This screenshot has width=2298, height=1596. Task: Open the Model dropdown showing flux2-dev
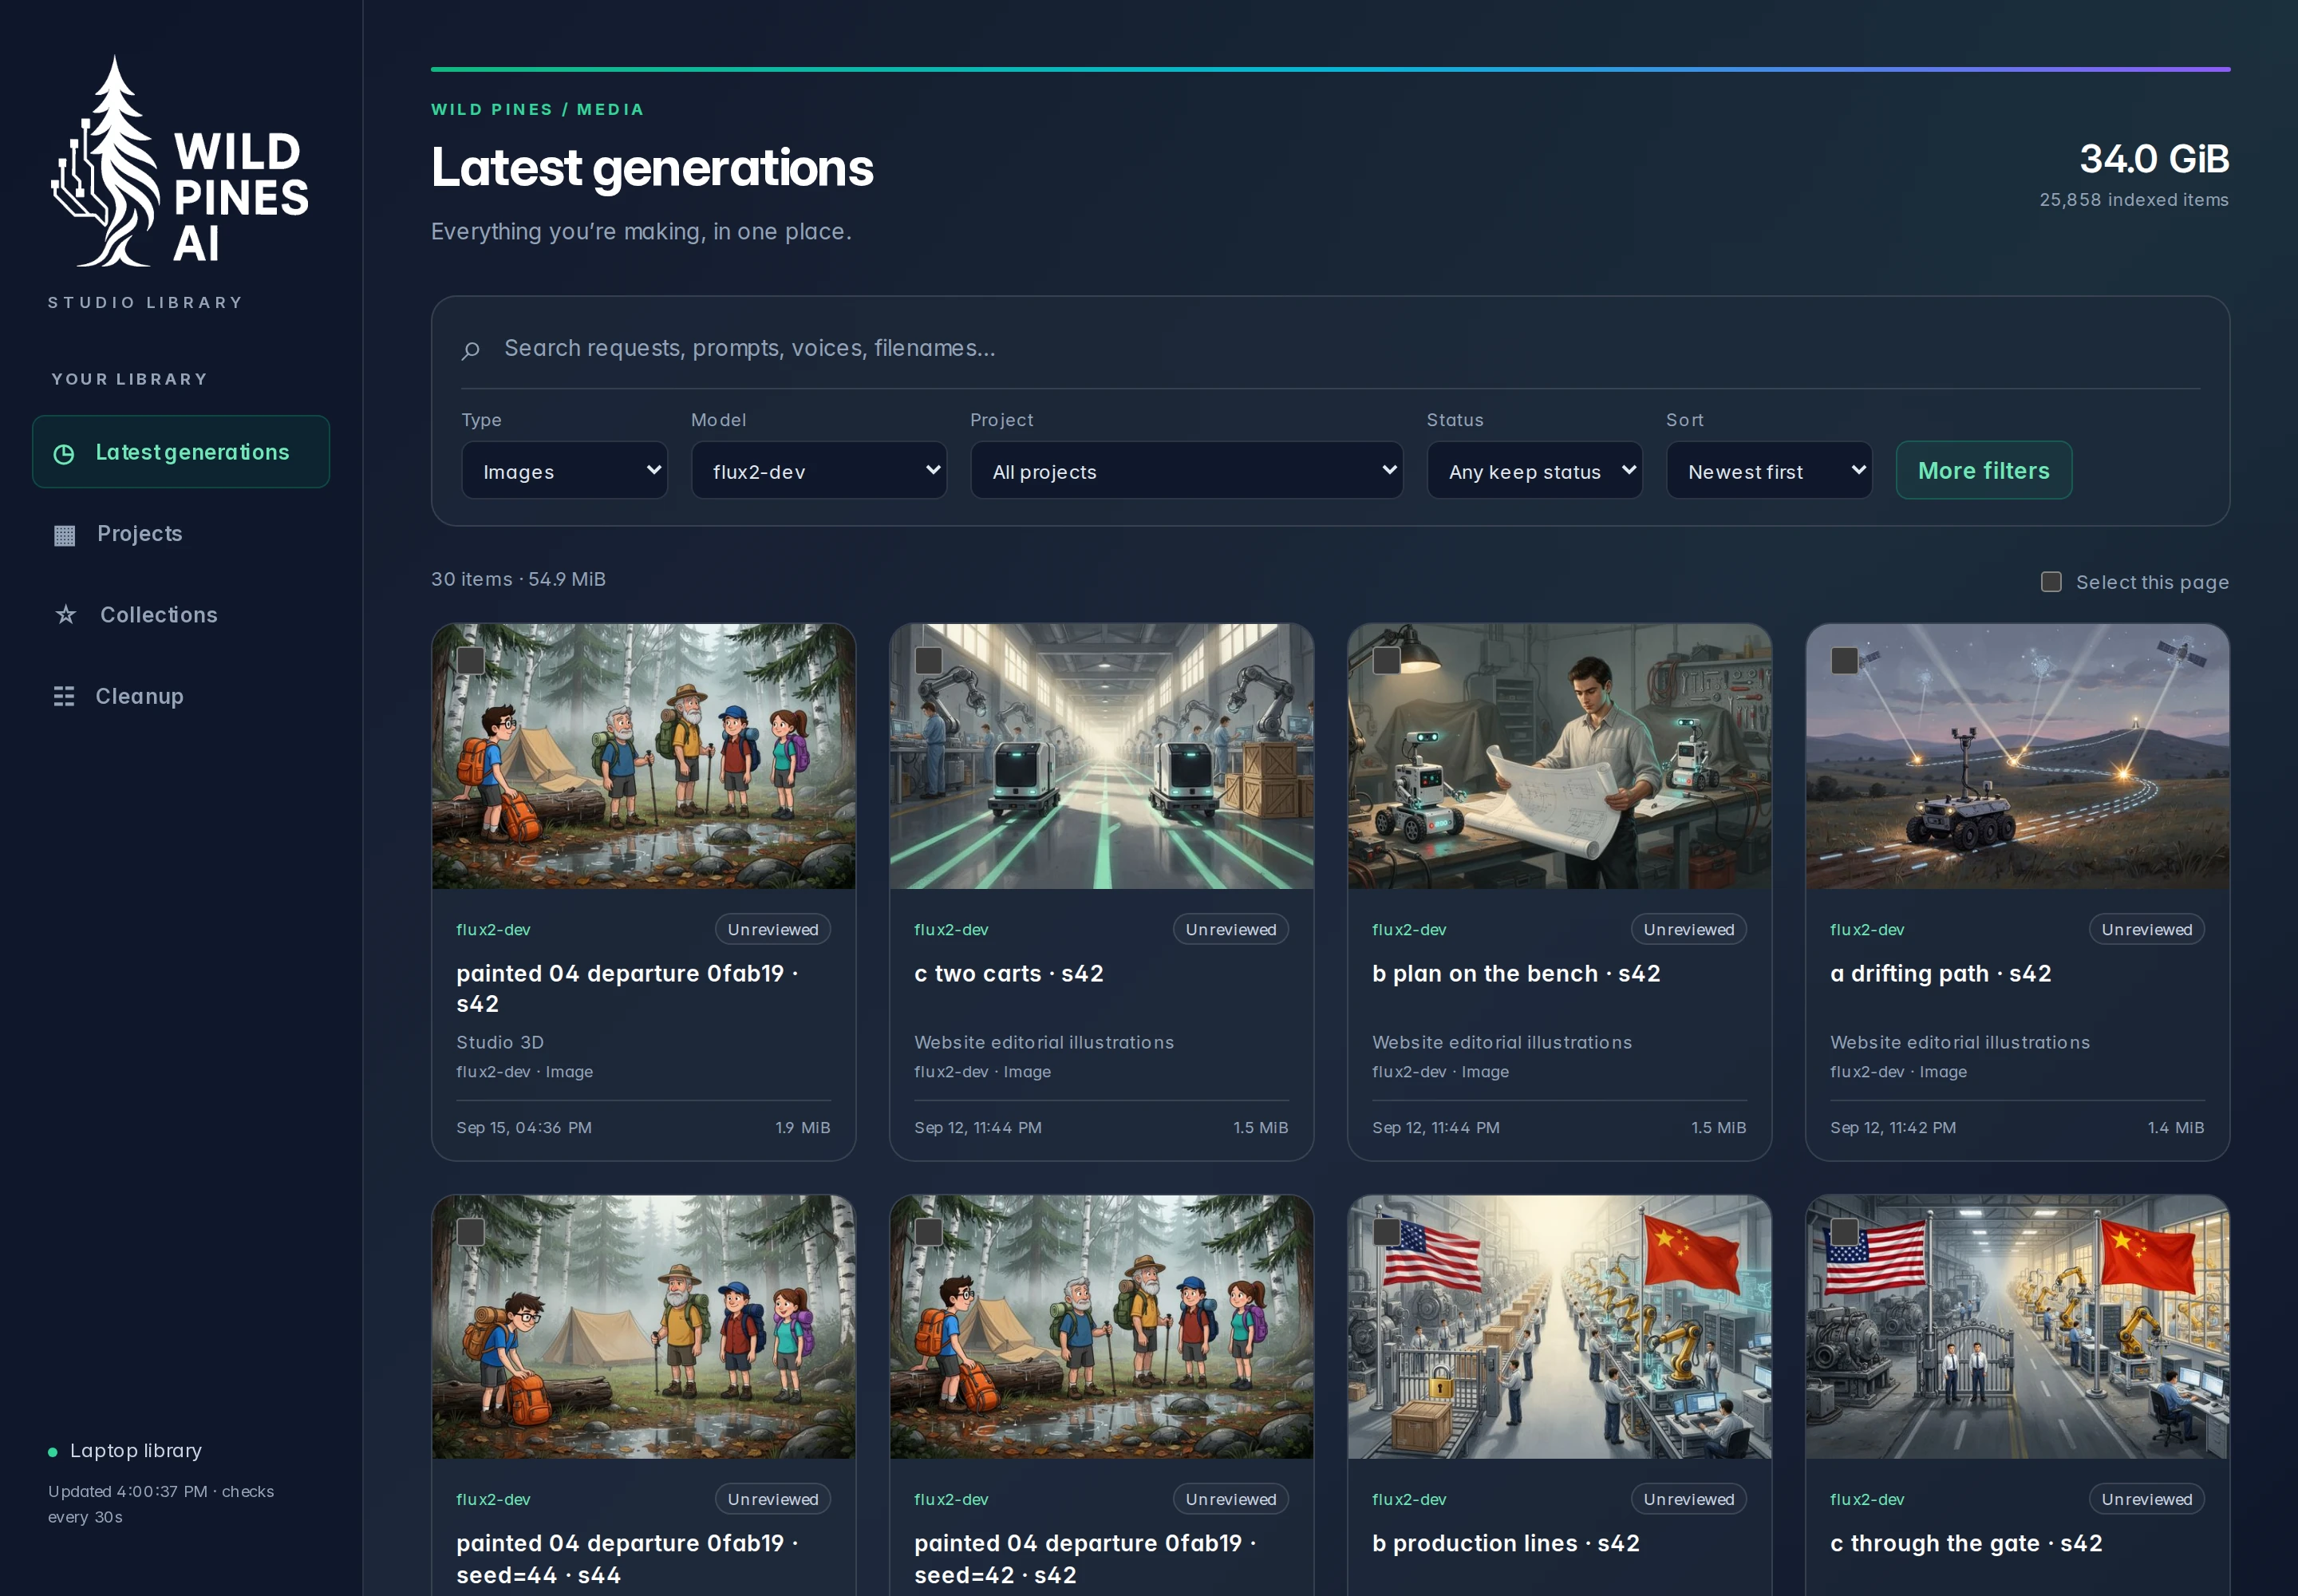coord(819,471)
